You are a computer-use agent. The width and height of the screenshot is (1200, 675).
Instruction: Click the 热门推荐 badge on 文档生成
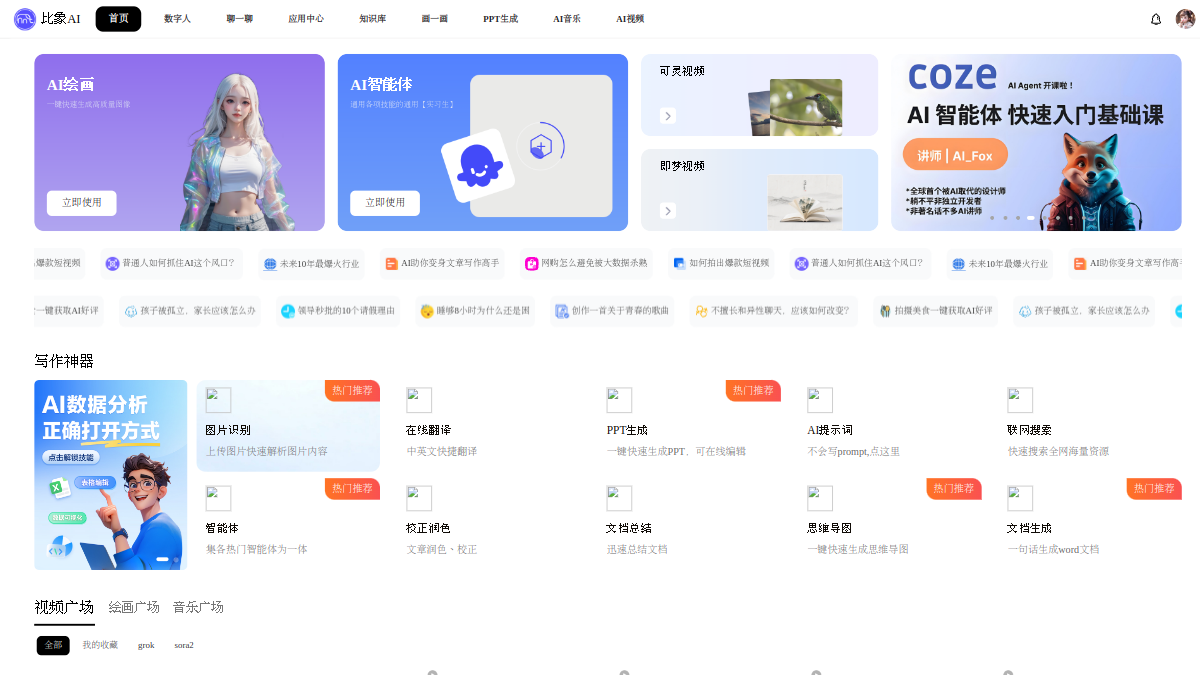tap(1154, 488)
